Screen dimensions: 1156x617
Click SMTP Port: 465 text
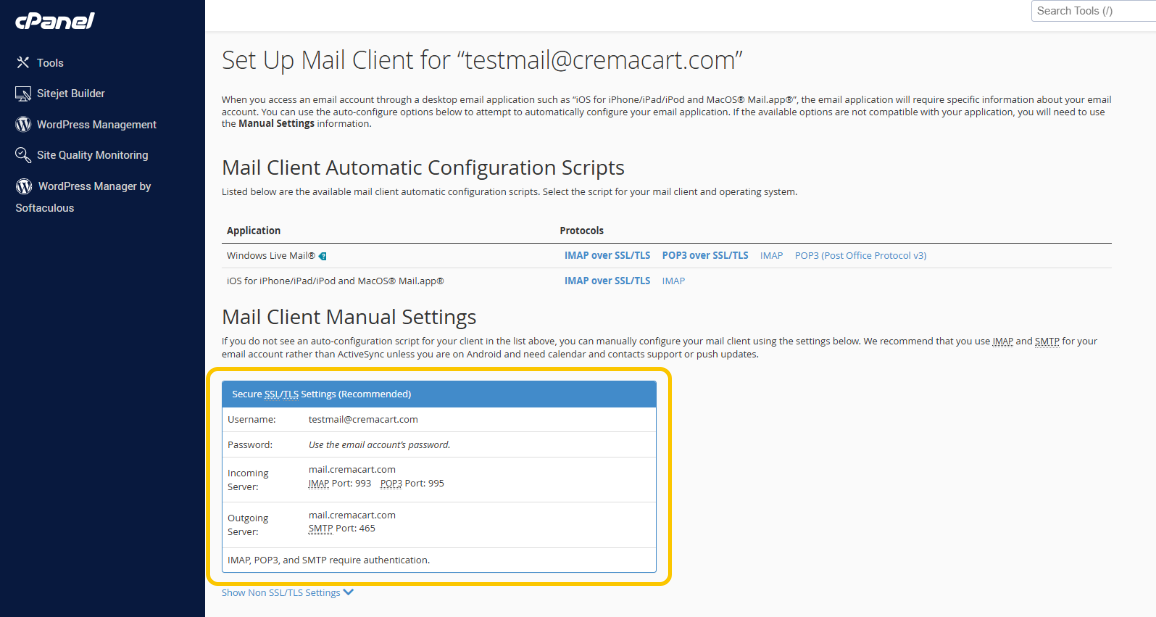coord(341,529)
